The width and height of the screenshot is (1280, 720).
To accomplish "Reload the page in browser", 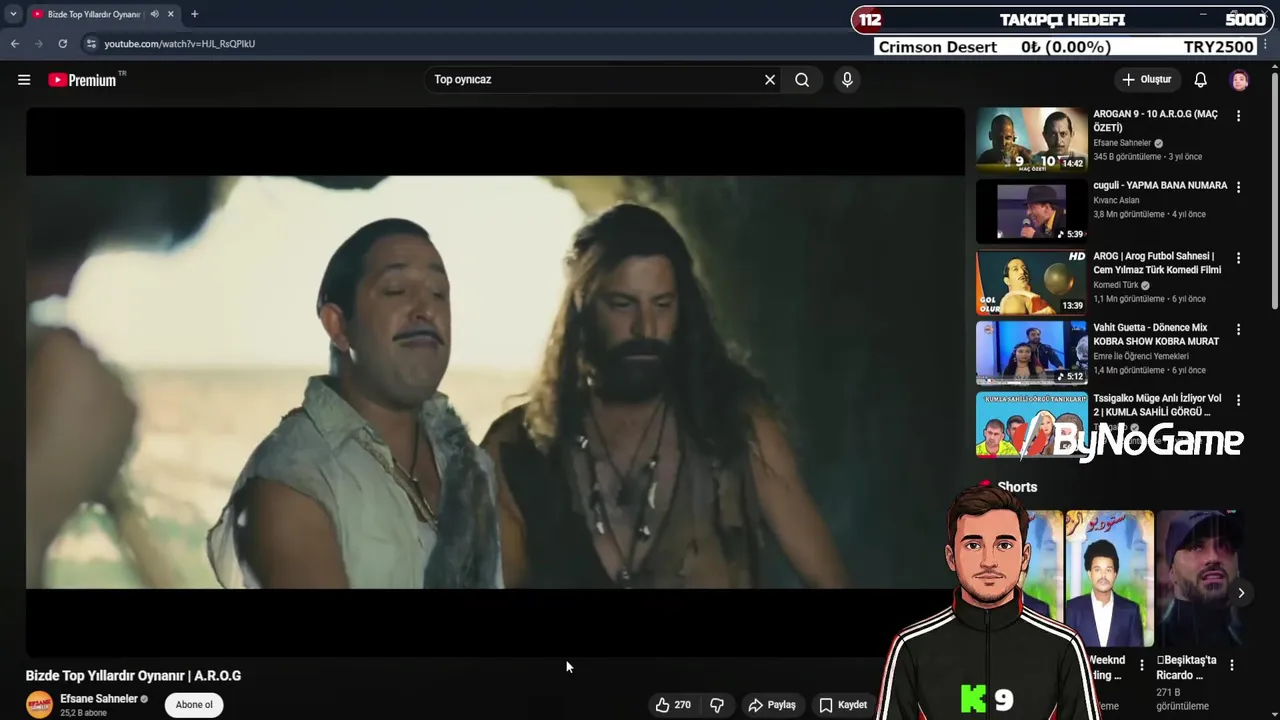I will click(63, 44).
